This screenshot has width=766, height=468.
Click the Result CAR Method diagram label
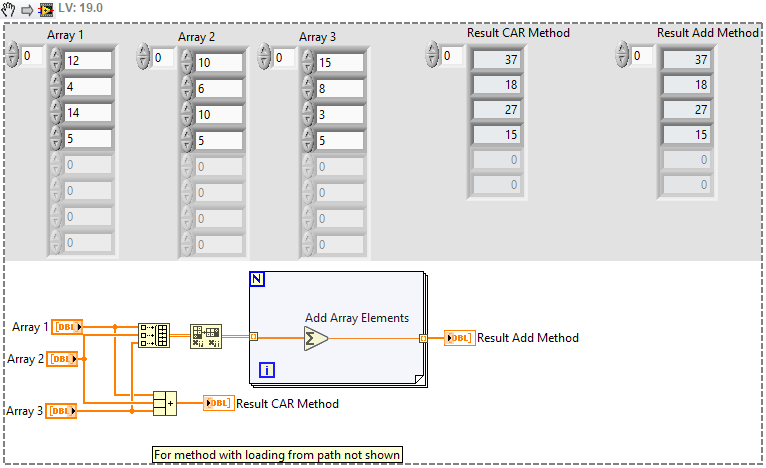click(x=287, y=404)
